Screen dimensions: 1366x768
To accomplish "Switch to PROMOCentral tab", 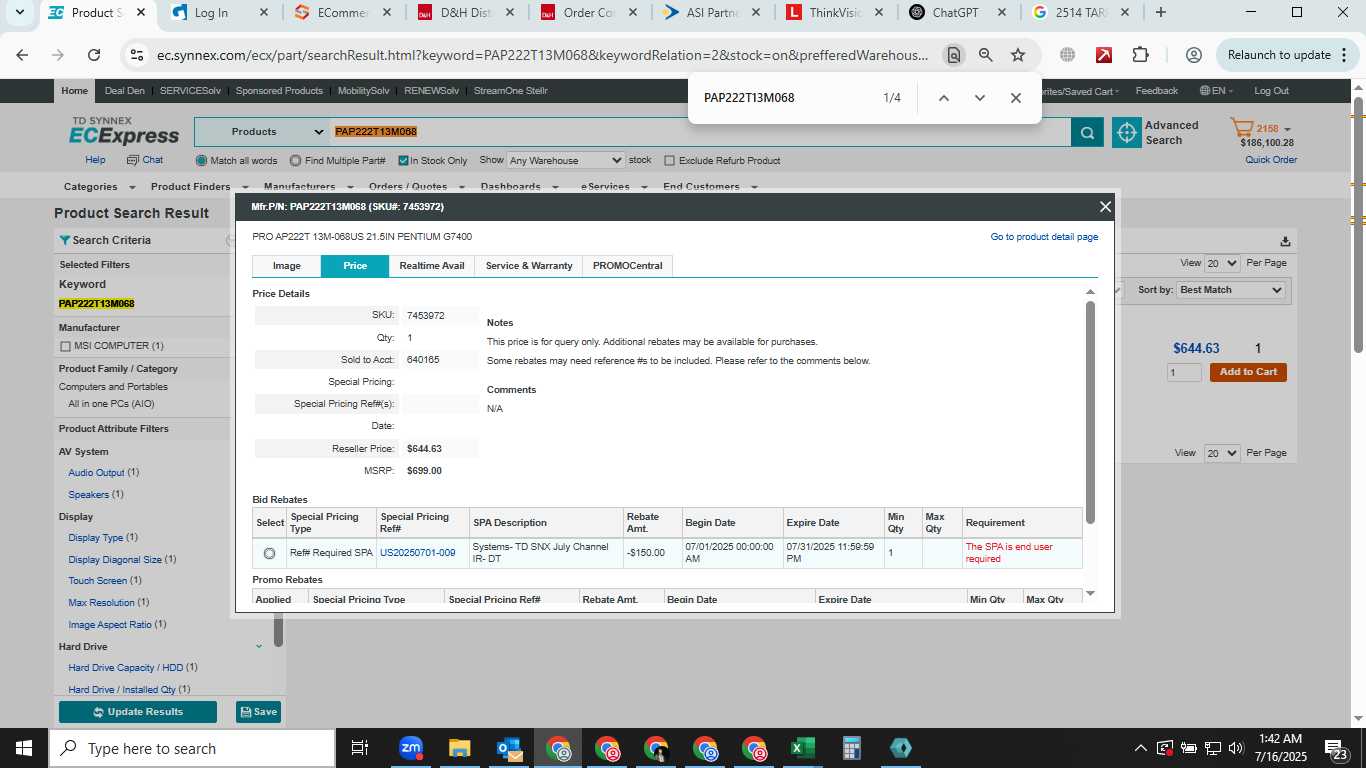I will pyautogui.click(x=628, y=266).
